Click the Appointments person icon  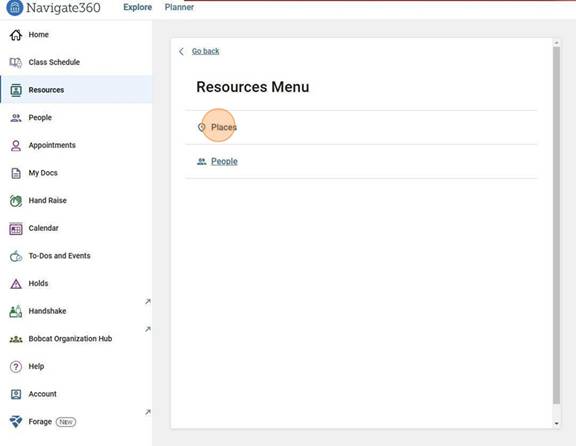click(x=16, y=145)
